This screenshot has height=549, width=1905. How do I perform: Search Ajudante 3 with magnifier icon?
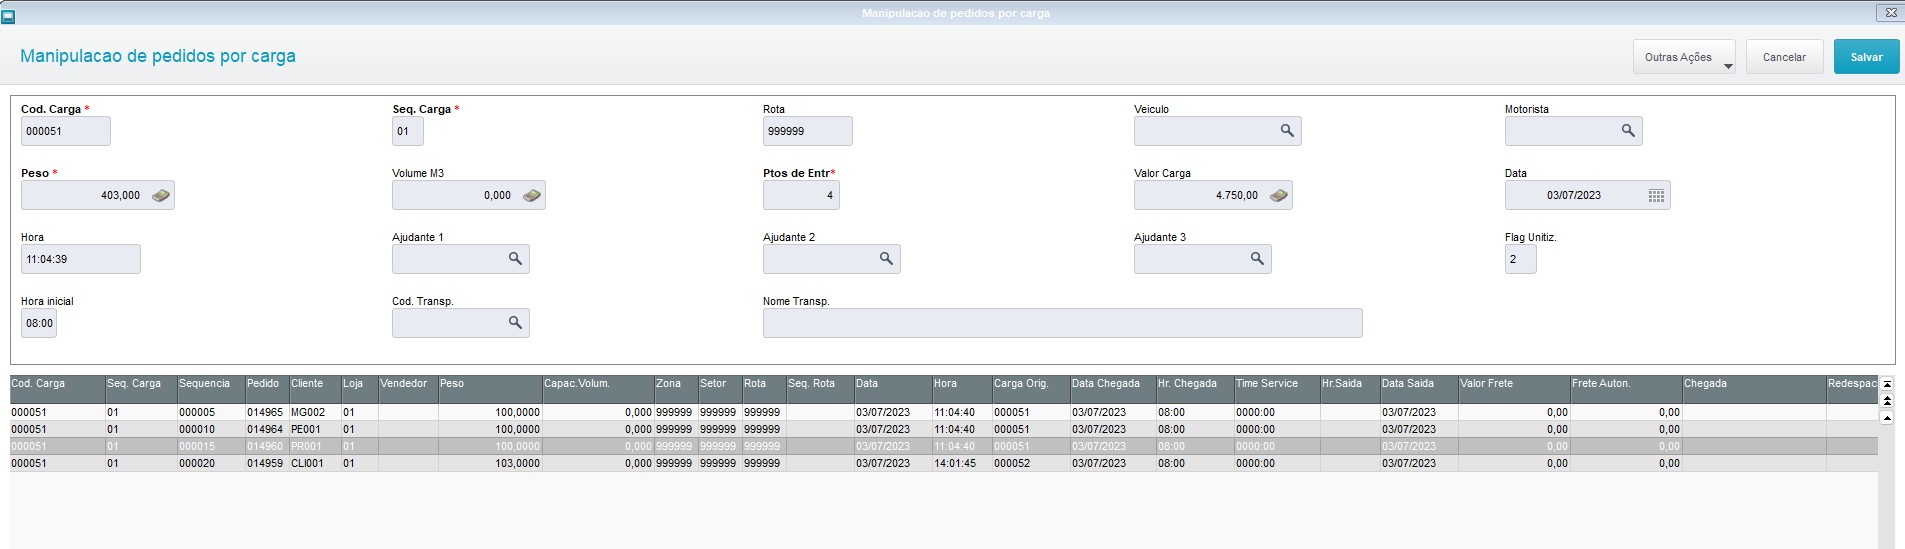click(1257, 259)
